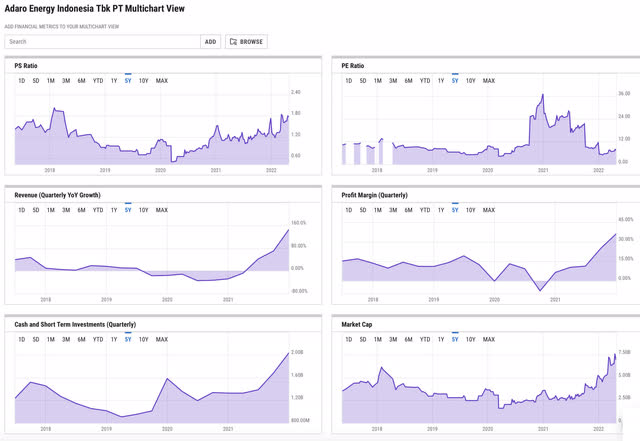Select 5Y range on PS Ratio chart

[x=128, y=81]
